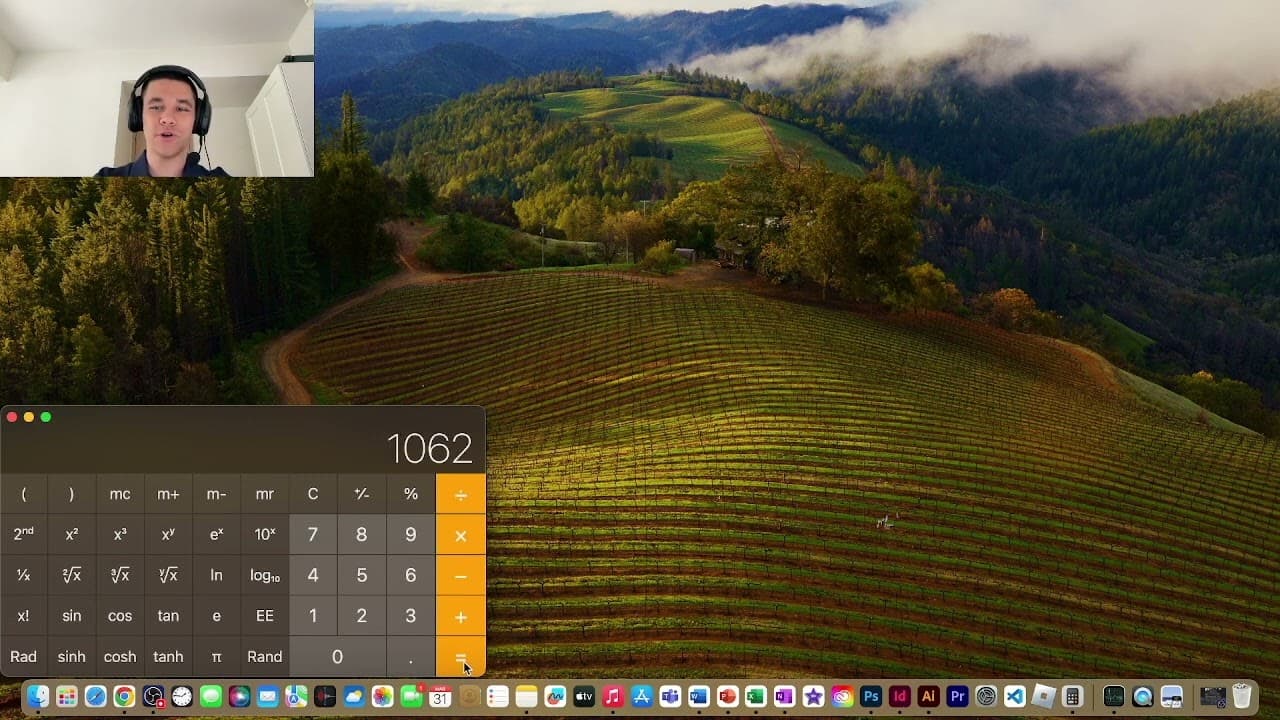Select the plus operator
The height and width of the screenshot is (720, 1280).
coord(461,617)
